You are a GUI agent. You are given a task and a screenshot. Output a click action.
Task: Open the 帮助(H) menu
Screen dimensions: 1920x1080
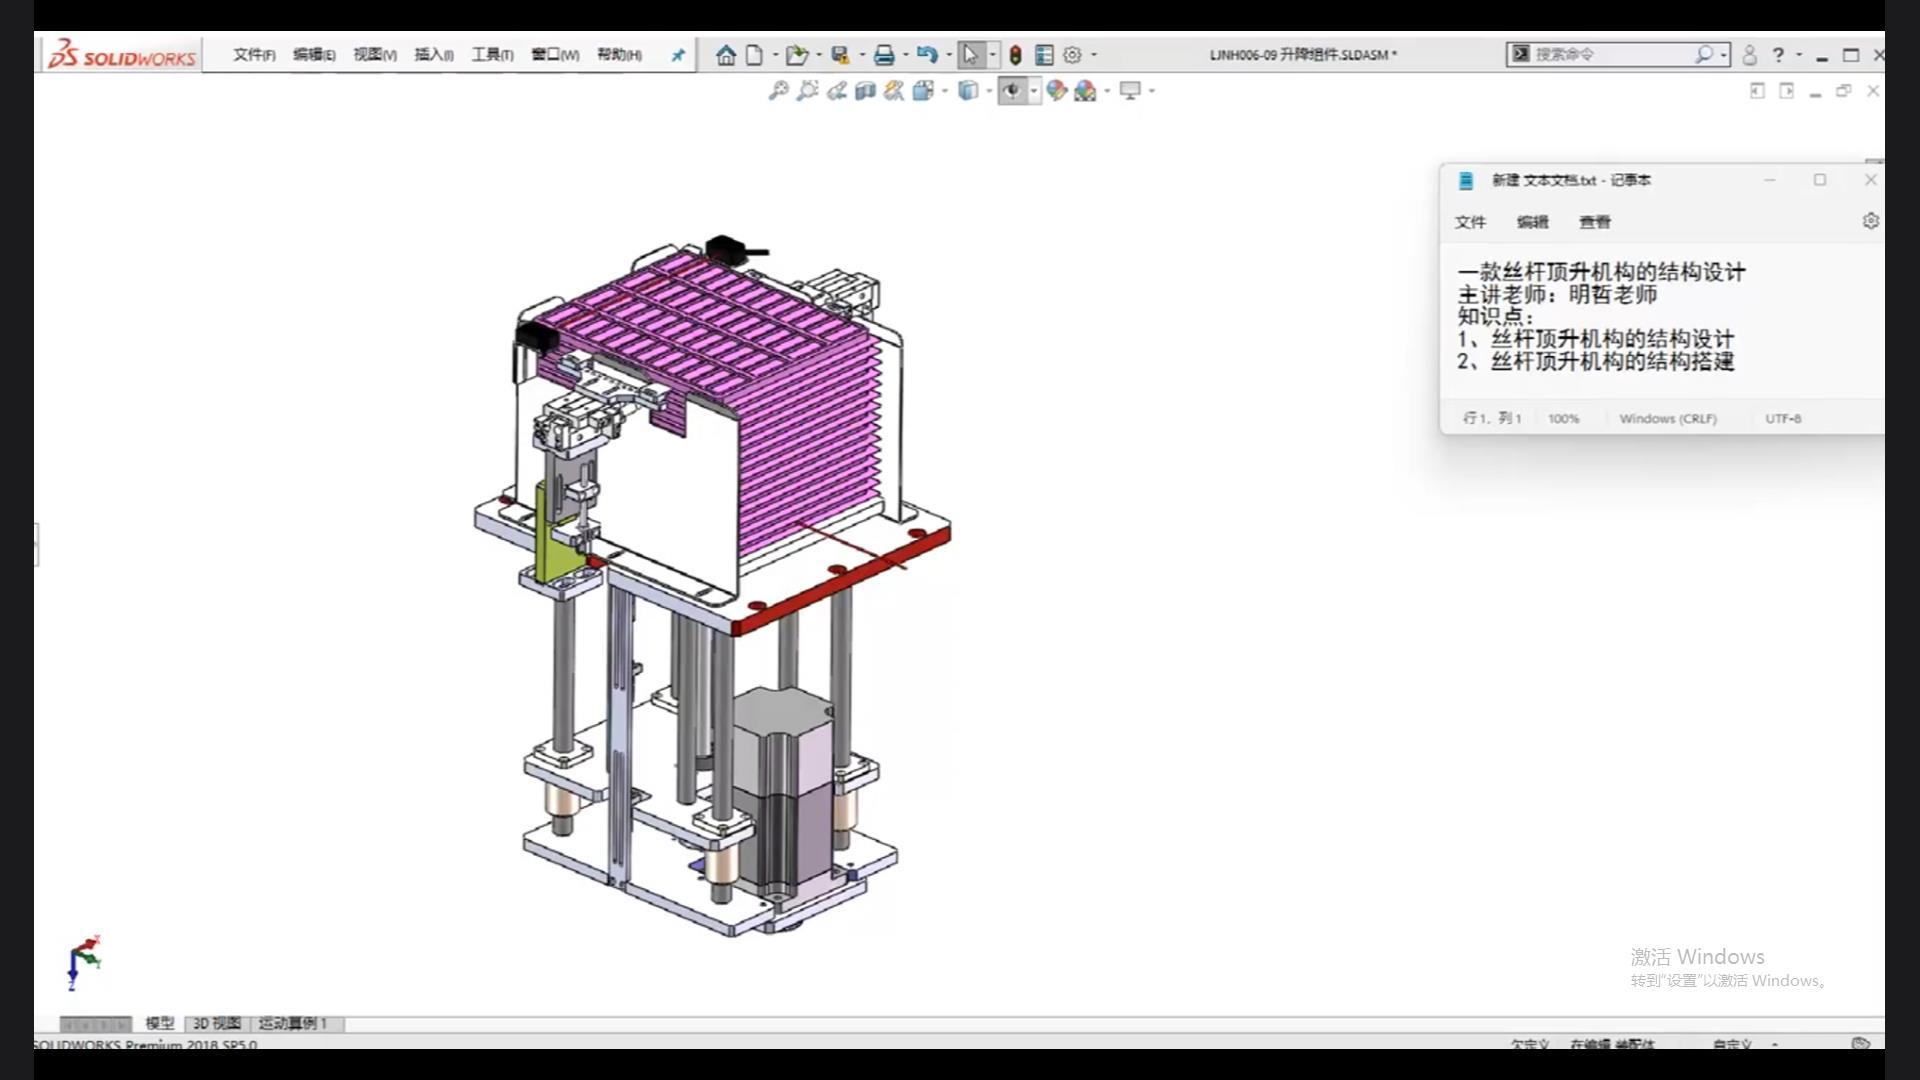pos(619,55)
